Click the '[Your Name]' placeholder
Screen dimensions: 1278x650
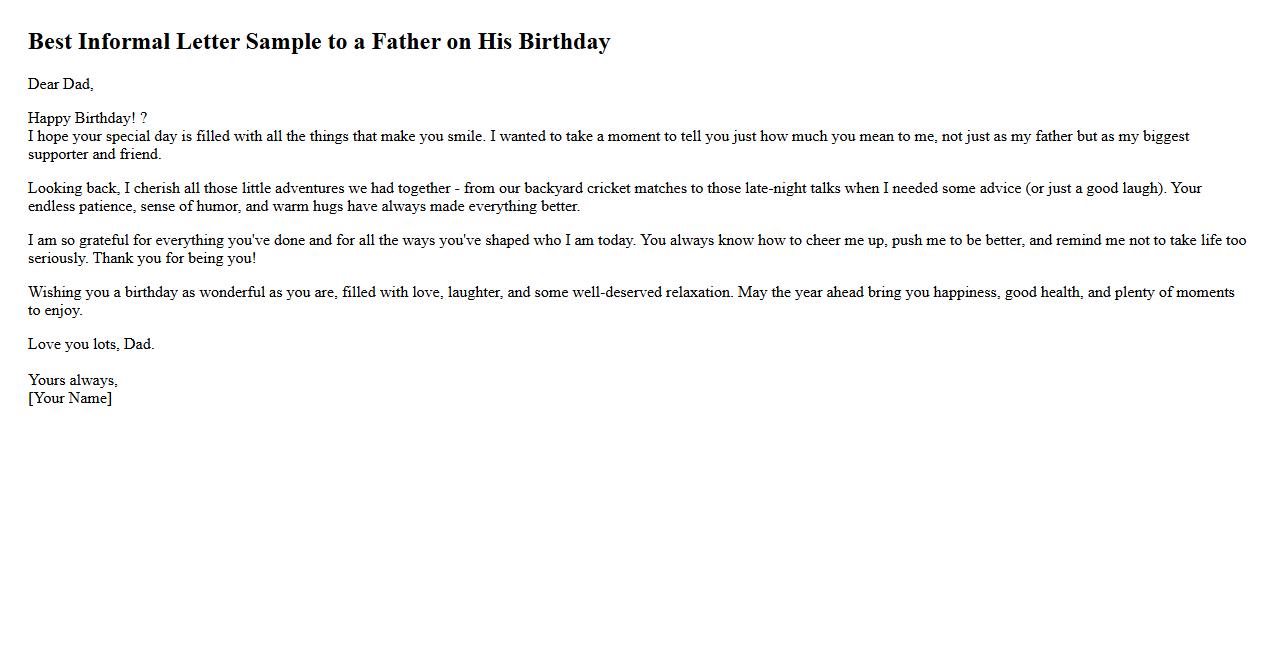(70, 398)
